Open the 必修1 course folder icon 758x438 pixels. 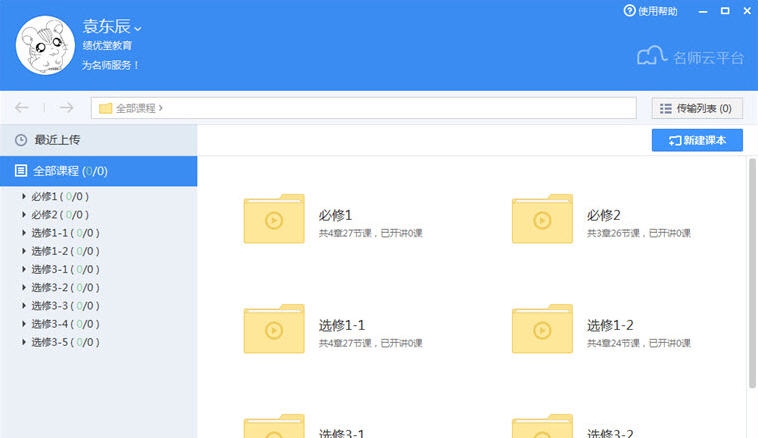tap(274, 219)
